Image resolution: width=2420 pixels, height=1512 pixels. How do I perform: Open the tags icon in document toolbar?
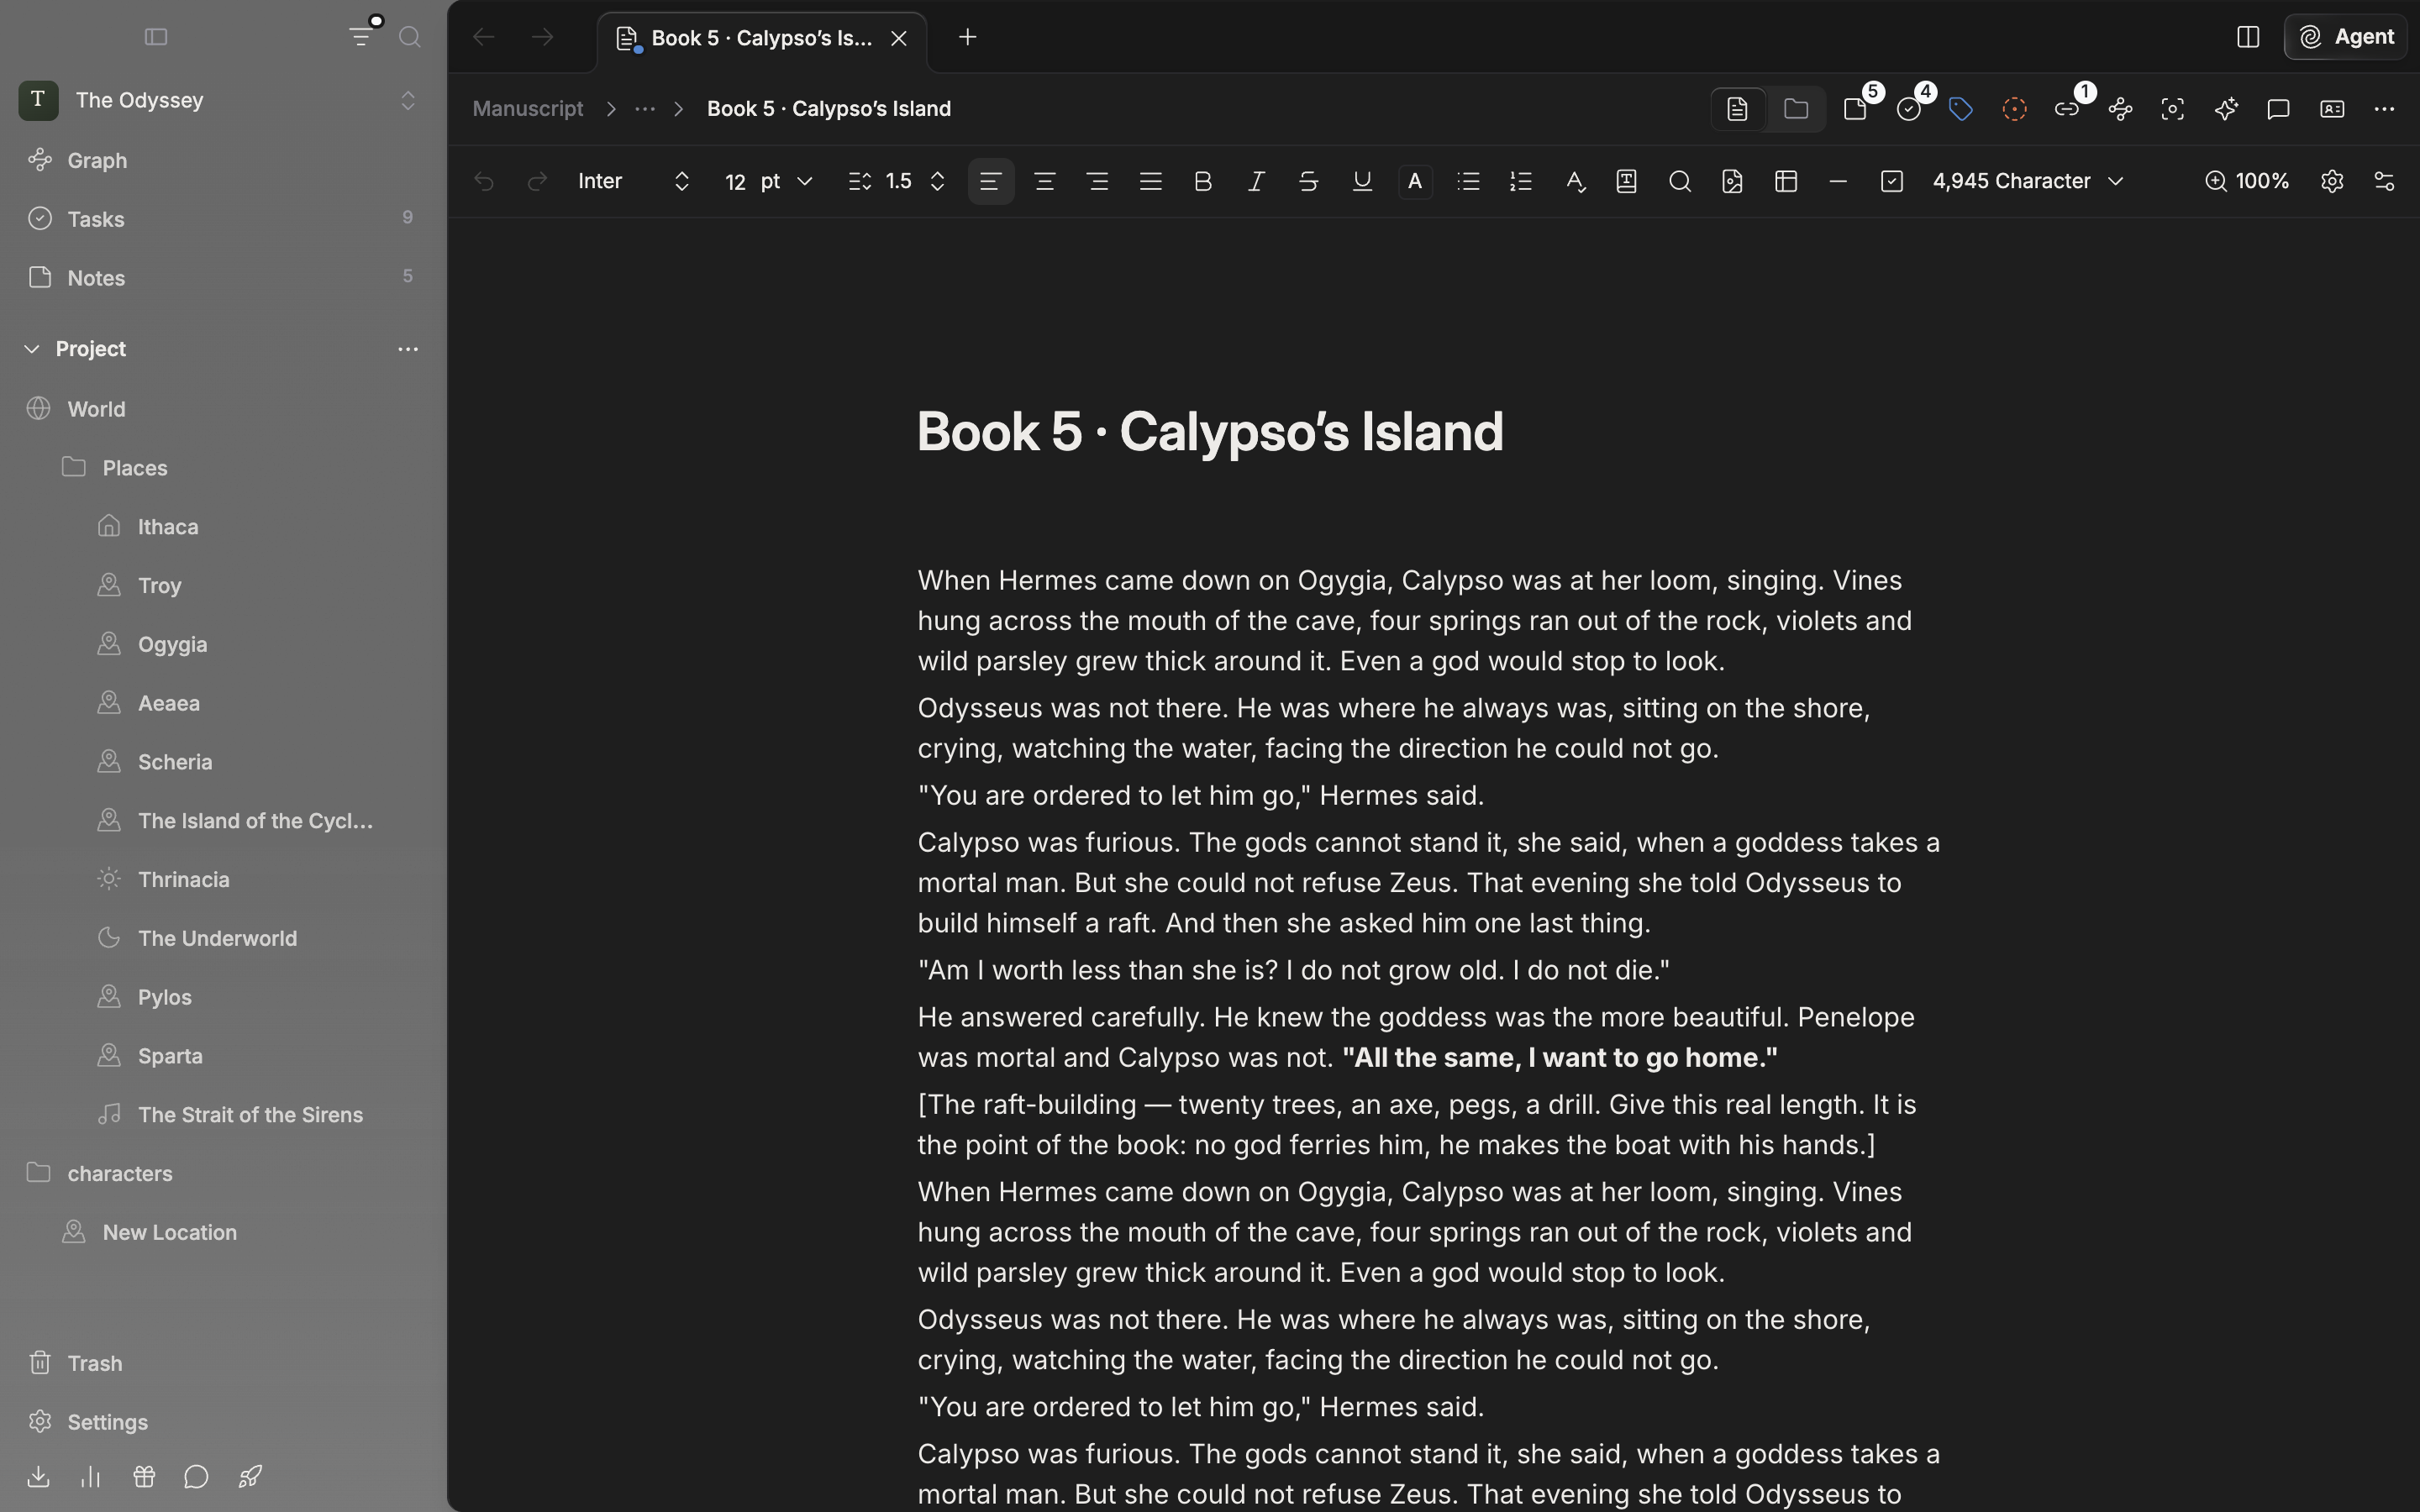point(1961,109)
